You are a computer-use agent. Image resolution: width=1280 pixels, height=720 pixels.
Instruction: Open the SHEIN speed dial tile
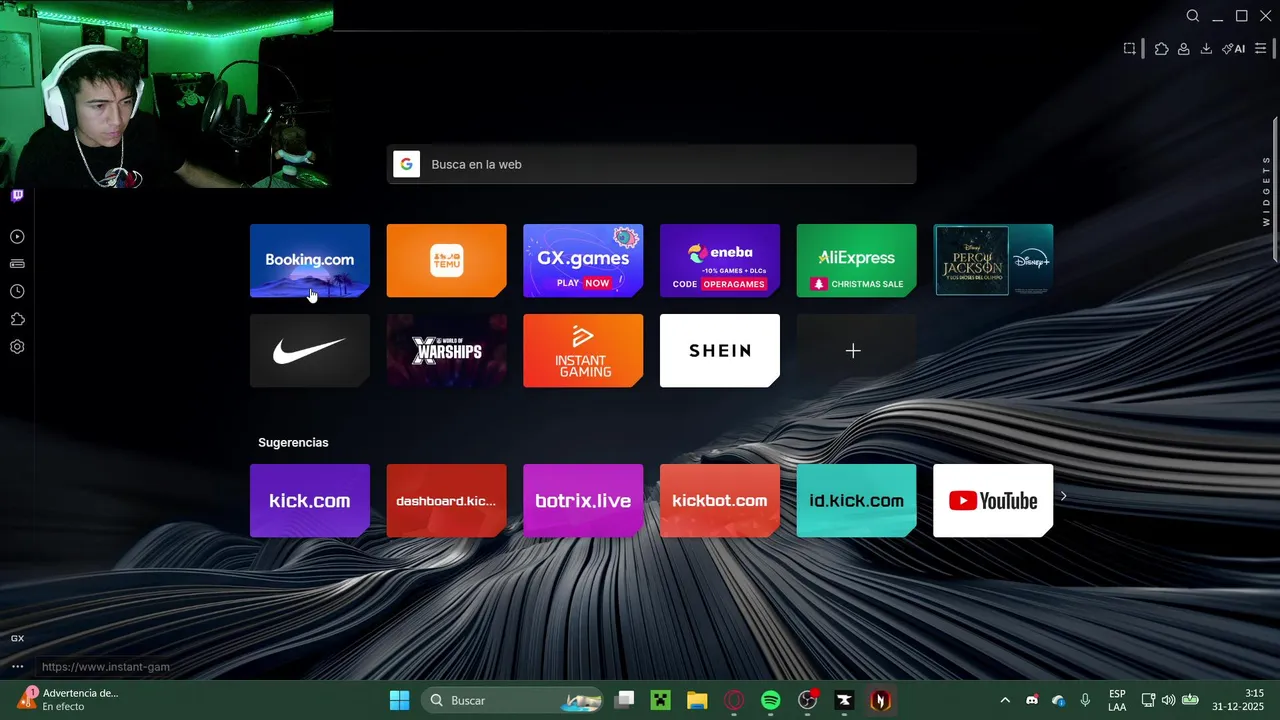[720, 350]
